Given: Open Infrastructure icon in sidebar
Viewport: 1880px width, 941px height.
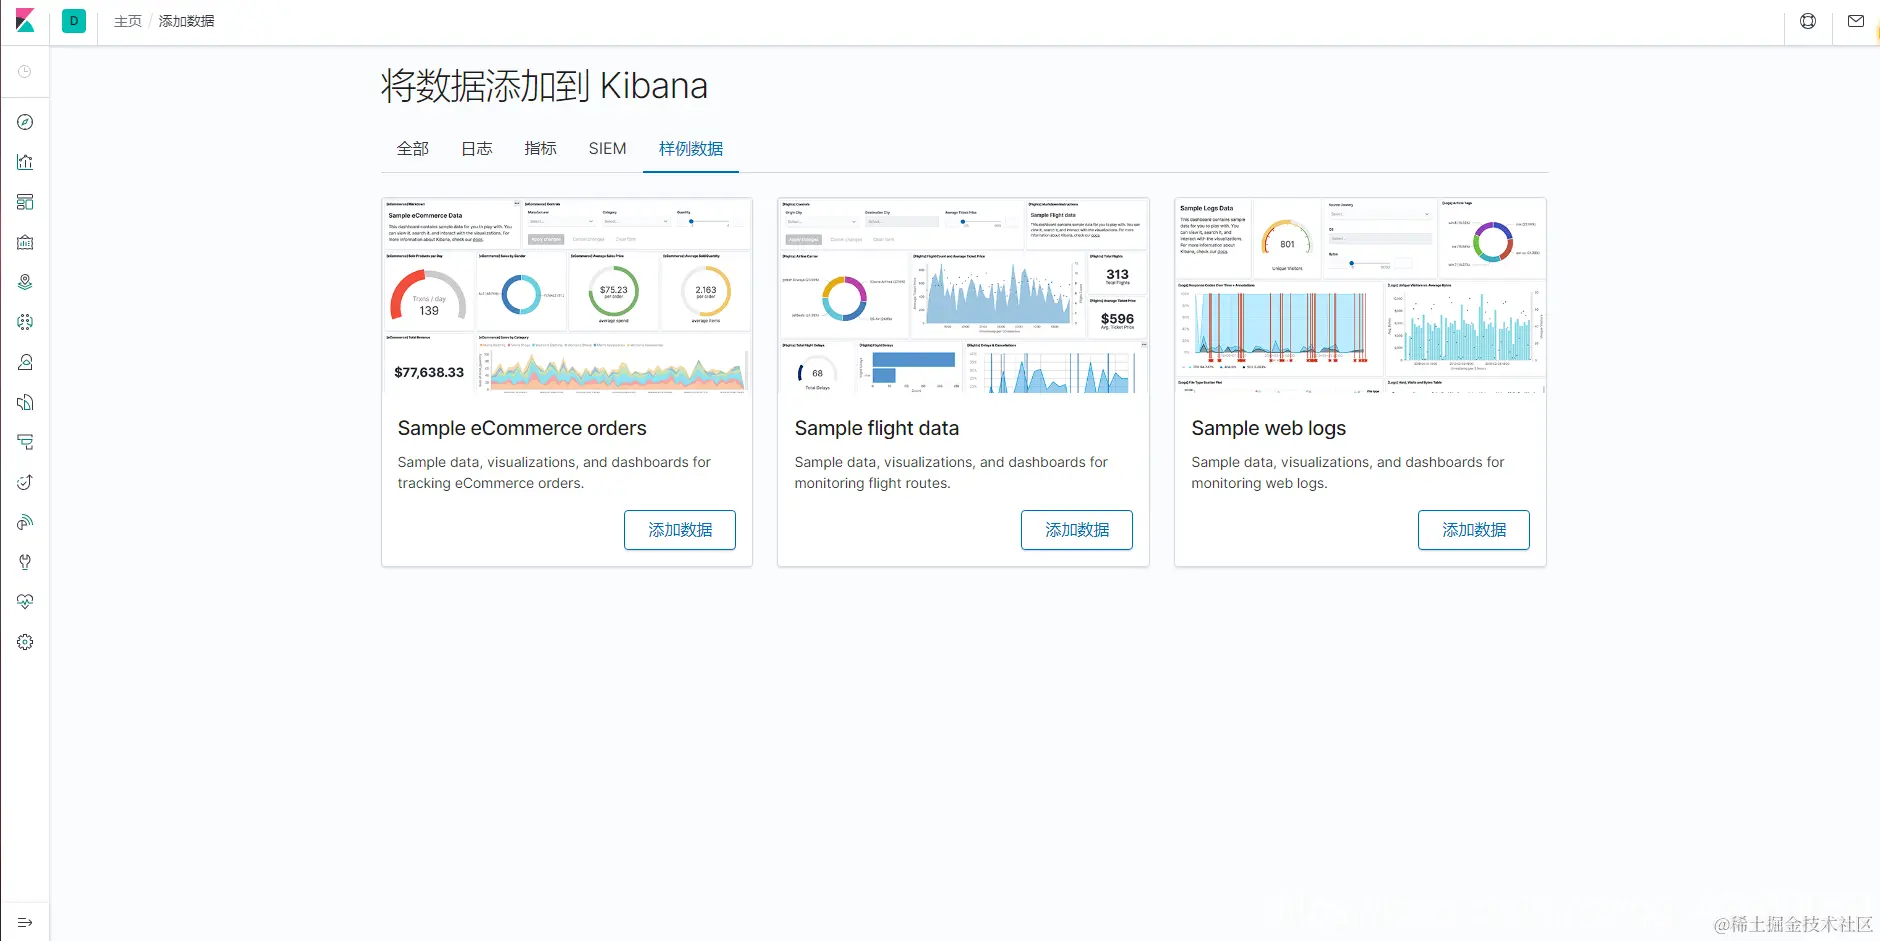Looking at the screenshot, I should click(x=25, y=362).
